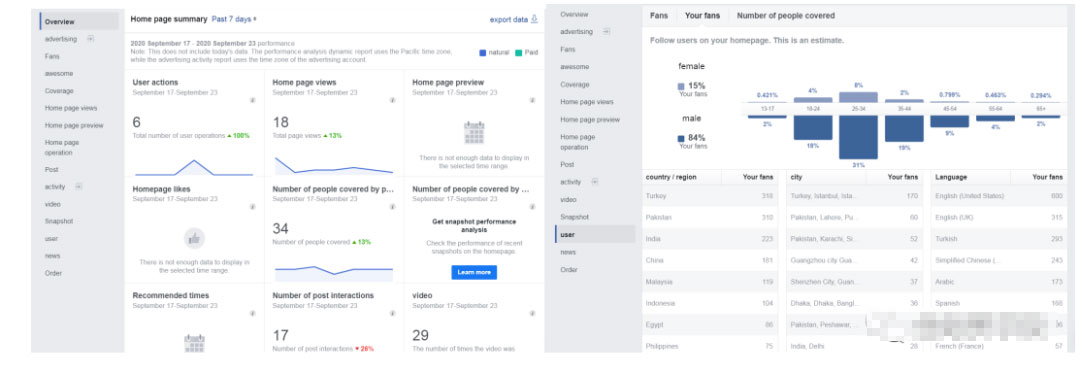Open Coverage in the Your fans window sidebar

tap(575, 84)
